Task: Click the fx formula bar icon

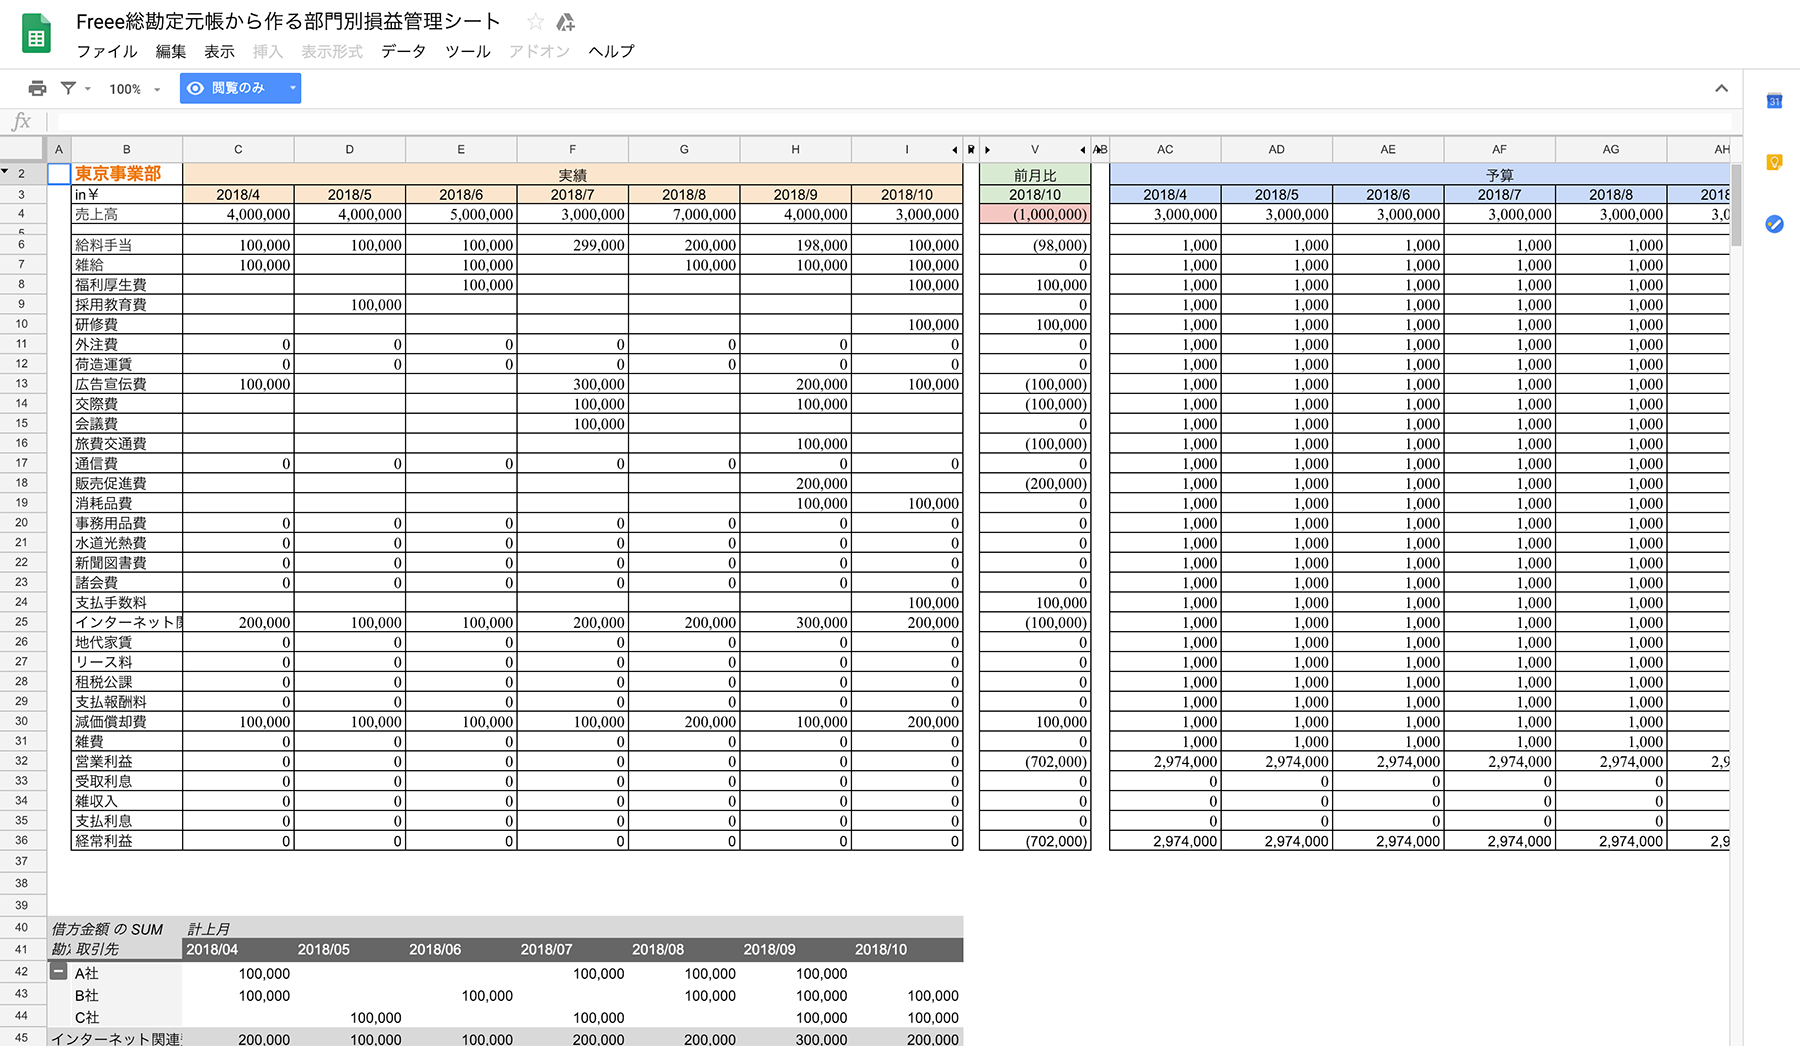Action: click(x=21, y=121)
